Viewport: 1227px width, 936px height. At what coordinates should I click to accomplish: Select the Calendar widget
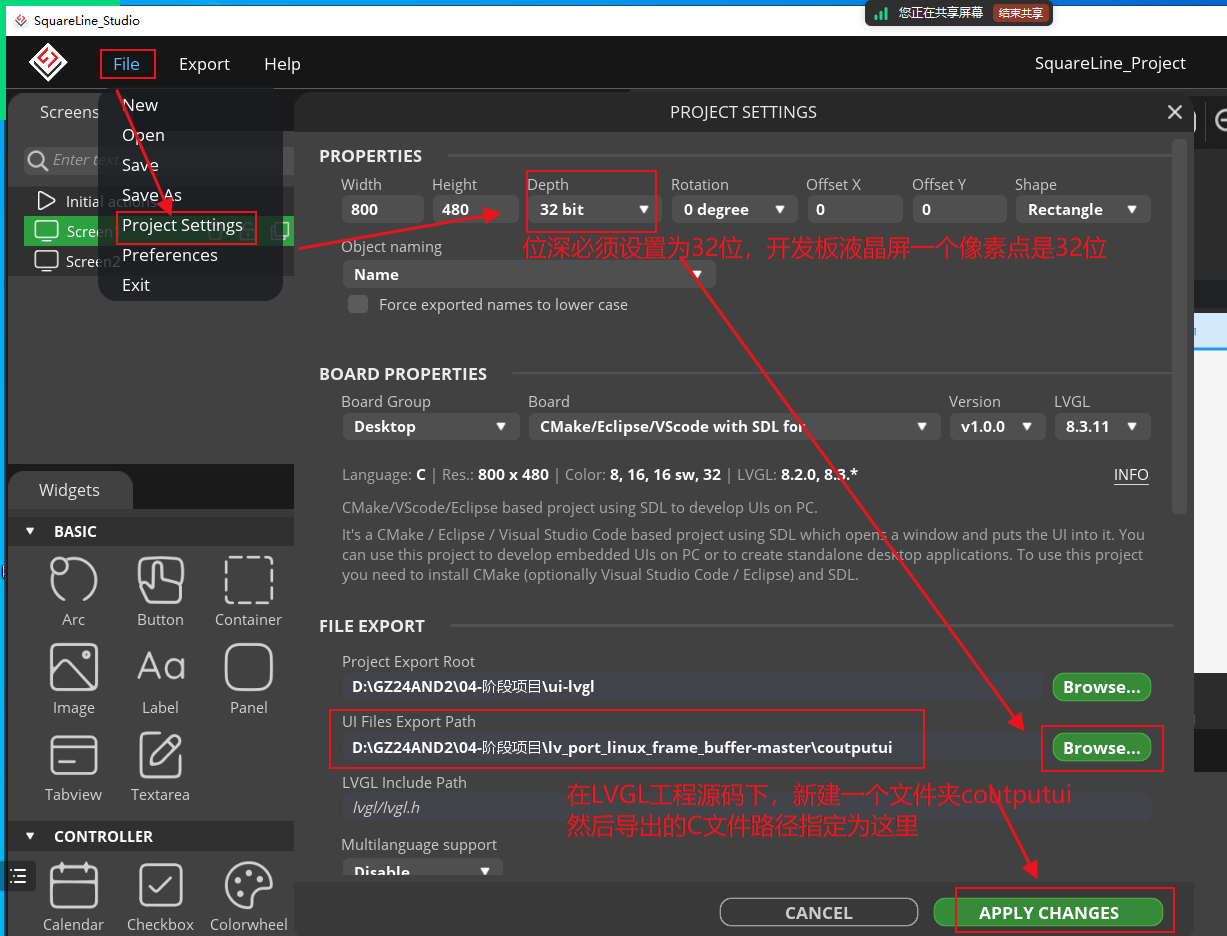pyautogui.click(x=73, y=897)
